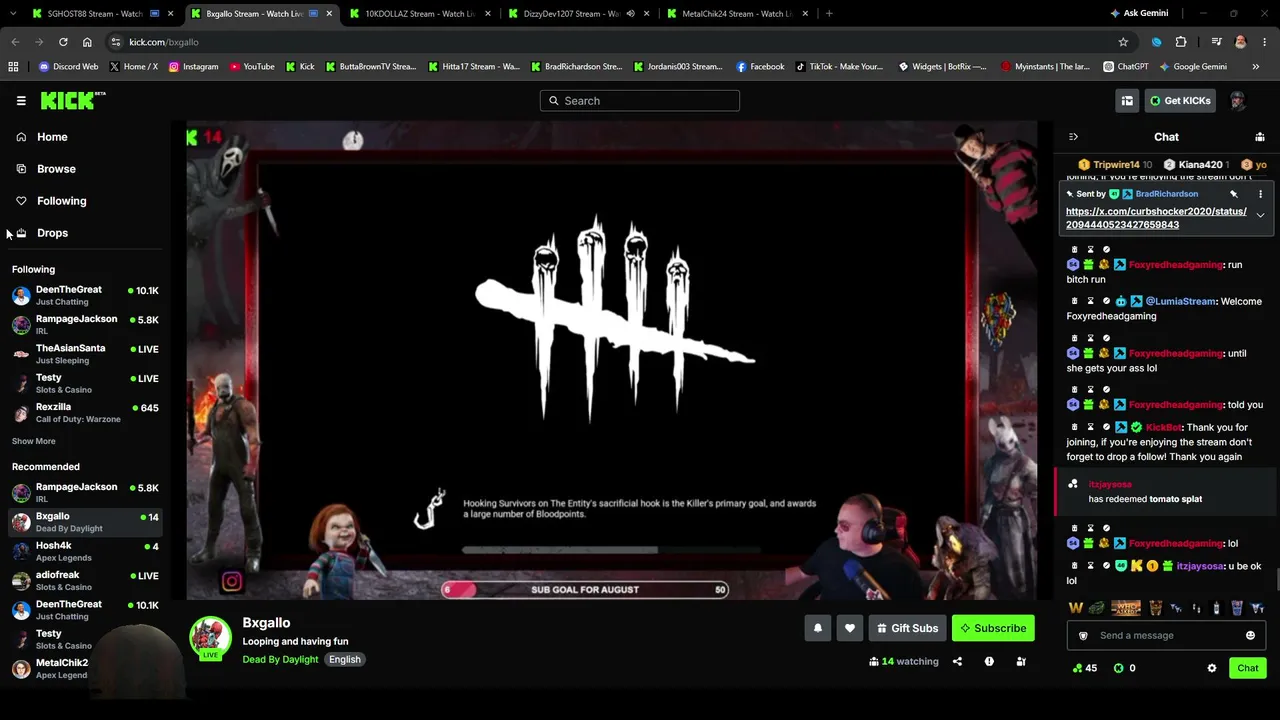Click the browser address bar URL
Viewport: 1280px width, 720px height.
tap(164, 42)
